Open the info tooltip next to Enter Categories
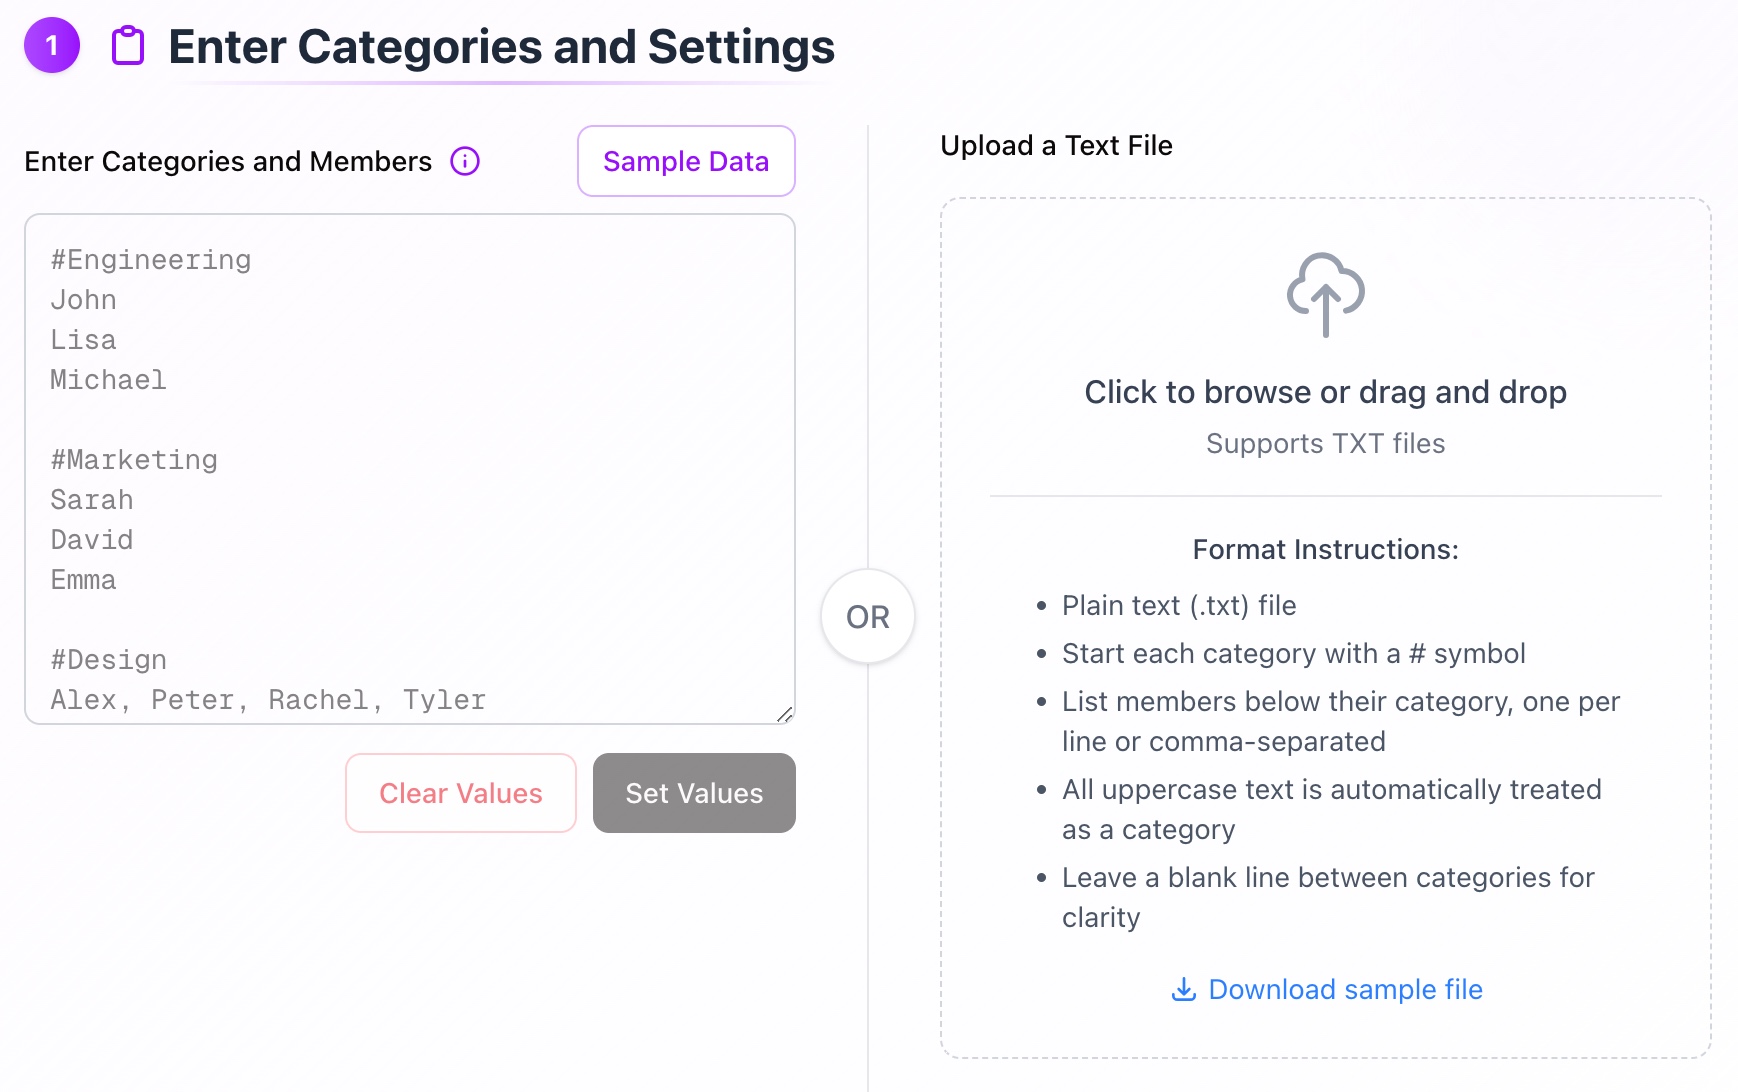Screen dimensions: 1738x1092 click(465, 161)
